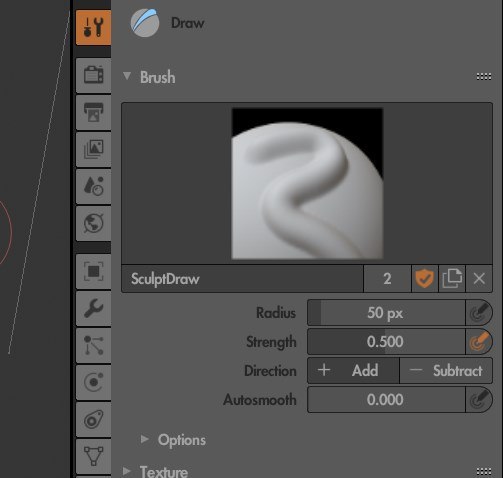
Task: Open the View Layer properties icon
Action: tap(94, 149)
